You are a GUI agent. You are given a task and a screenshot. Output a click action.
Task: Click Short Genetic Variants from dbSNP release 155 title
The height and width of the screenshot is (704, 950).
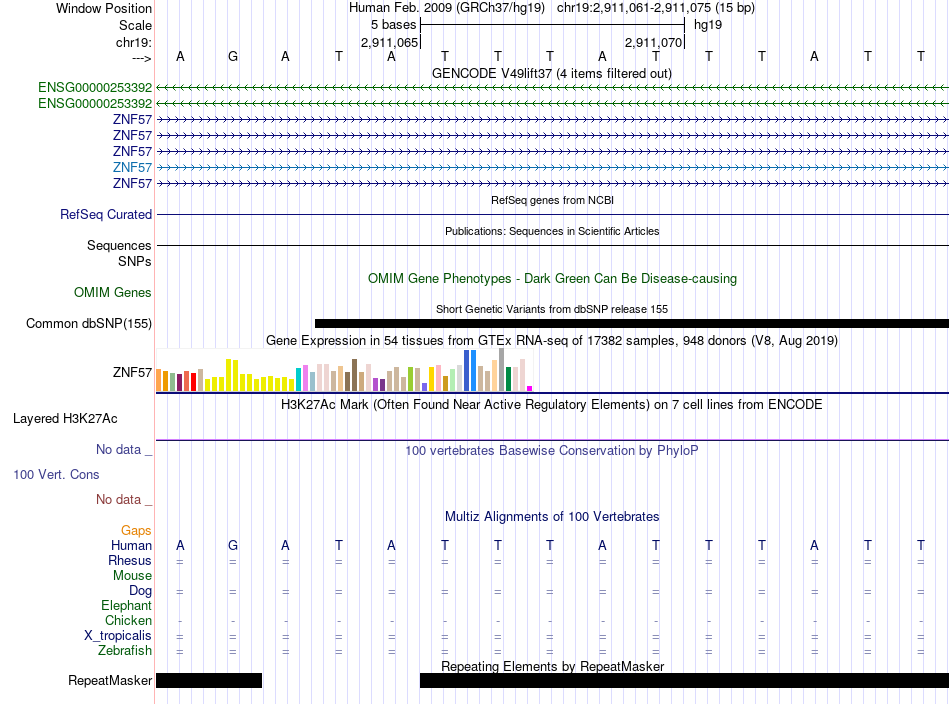(x=552, y=309)
